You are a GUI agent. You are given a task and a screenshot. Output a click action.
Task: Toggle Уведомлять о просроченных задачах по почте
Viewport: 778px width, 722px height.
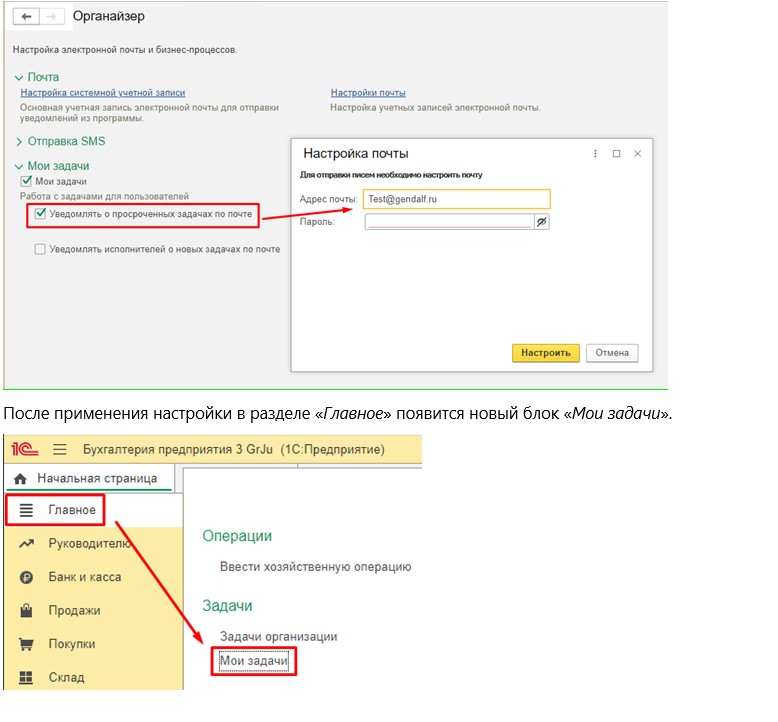tap(40, 214)
